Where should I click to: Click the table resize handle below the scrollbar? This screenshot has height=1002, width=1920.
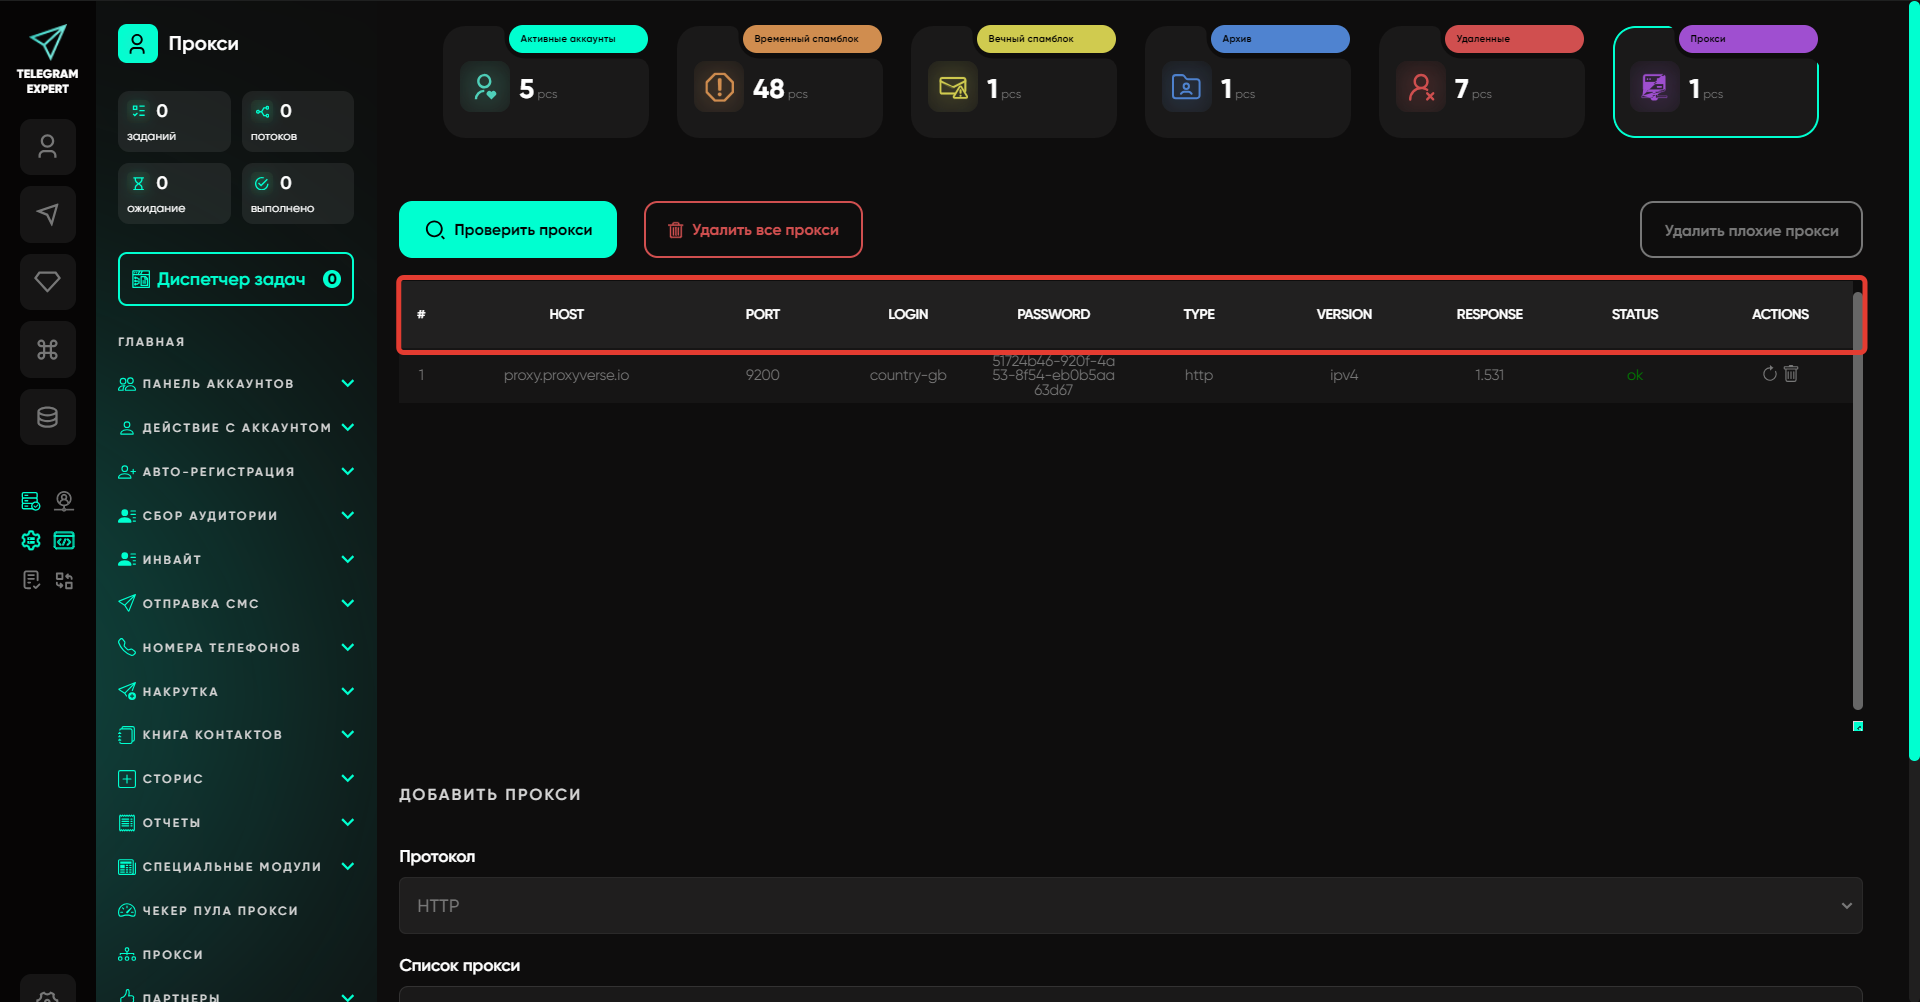coord(1858,727)
